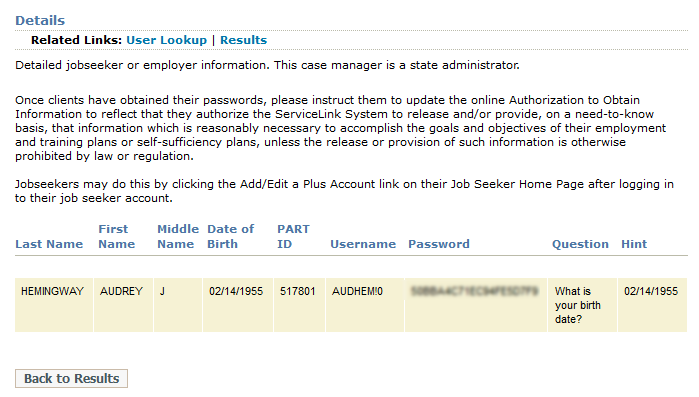This screenshot has width=699, height=397.
Task: Select the AUDREY first name cell
Action: click(123, 305)
